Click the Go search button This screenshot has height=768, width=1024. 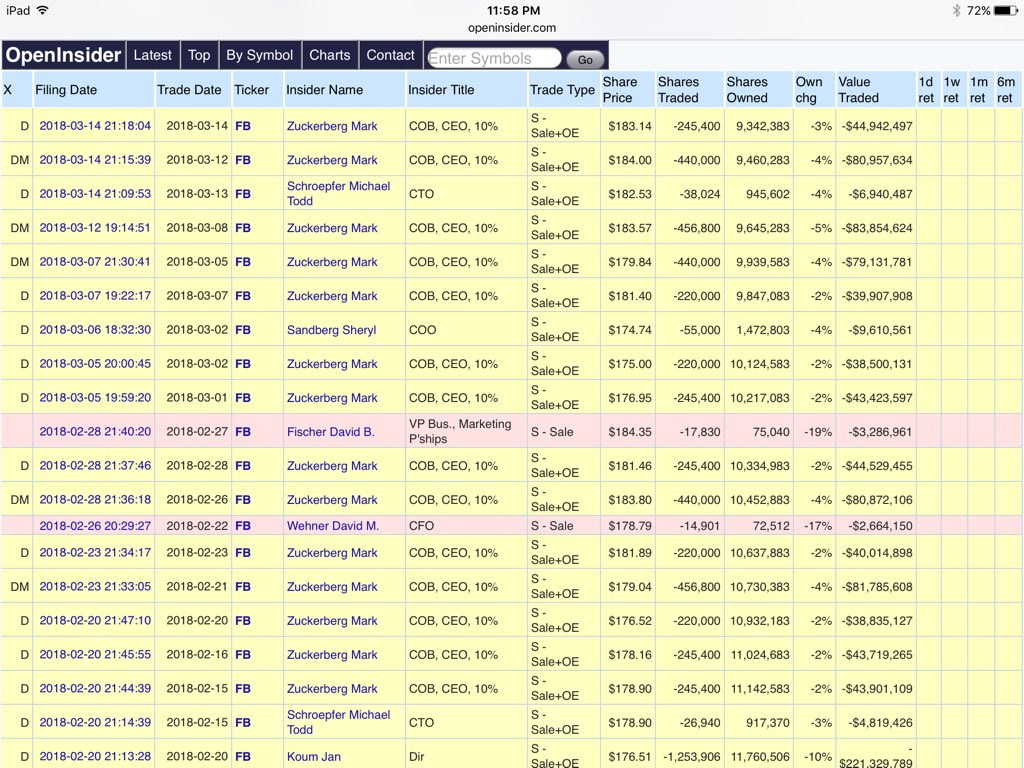[x=584, y=59]
